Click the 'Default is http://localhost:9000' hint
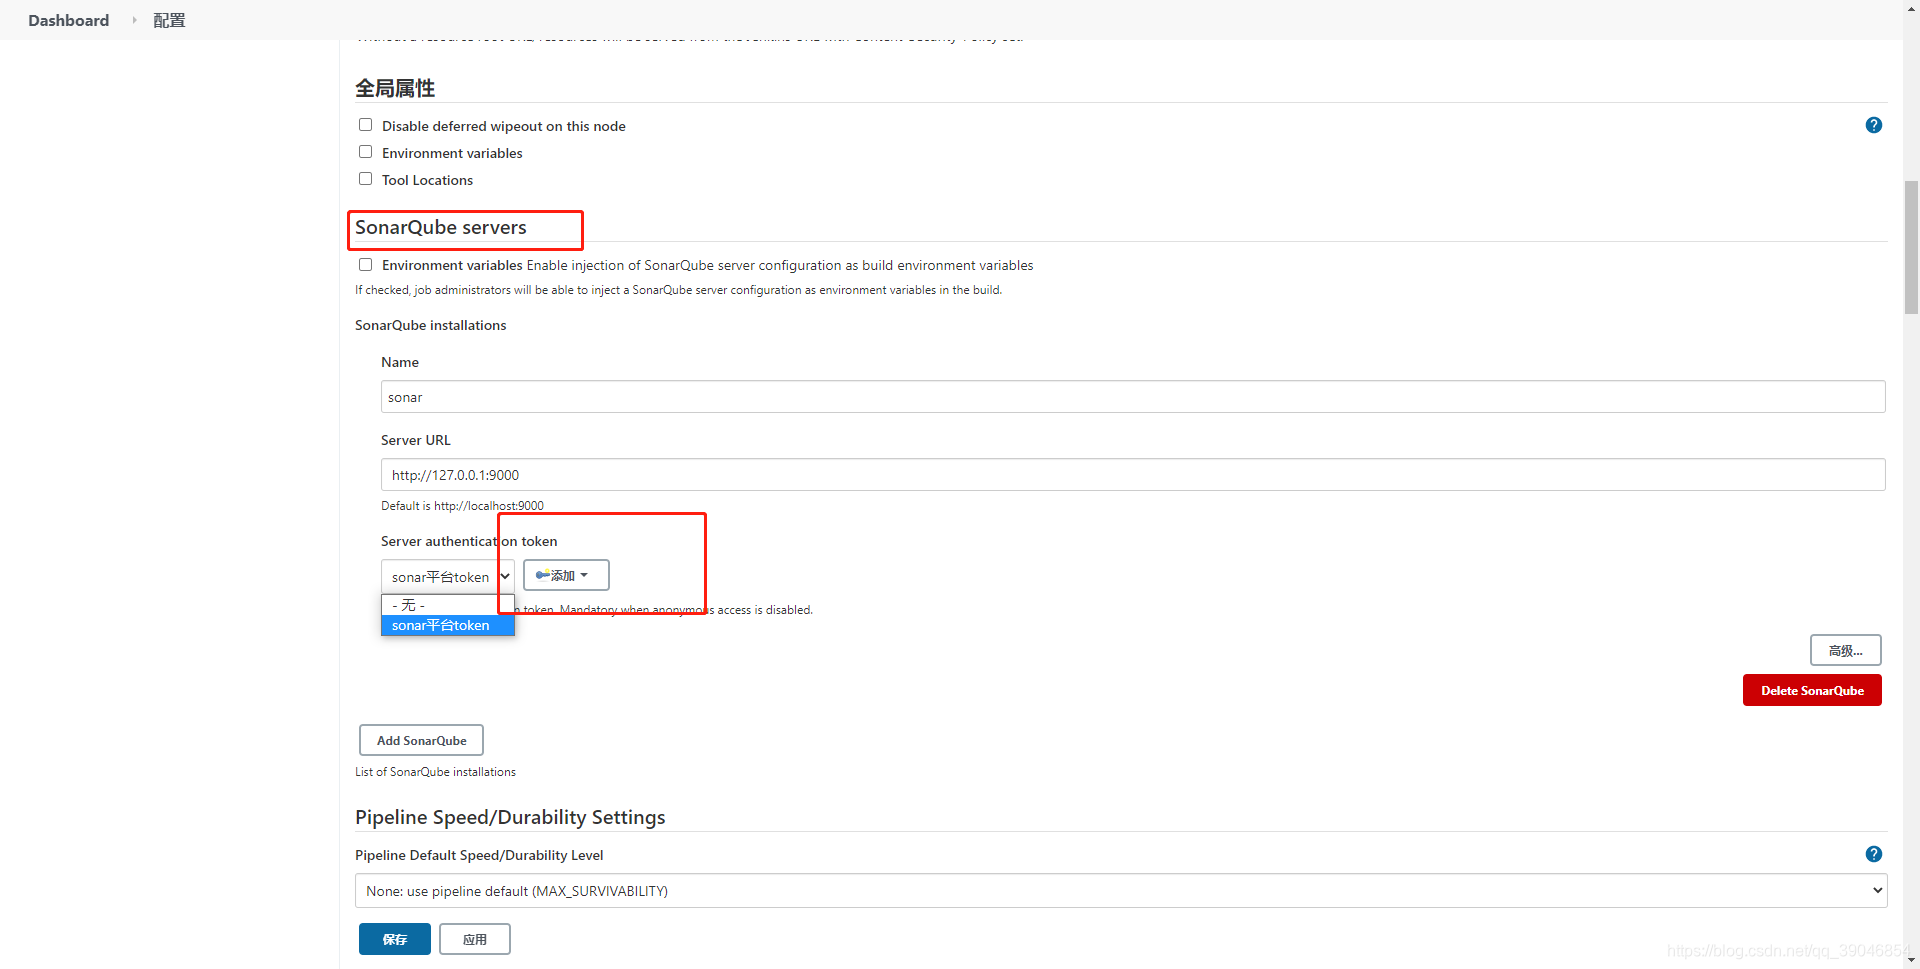 tap(462, 506)
